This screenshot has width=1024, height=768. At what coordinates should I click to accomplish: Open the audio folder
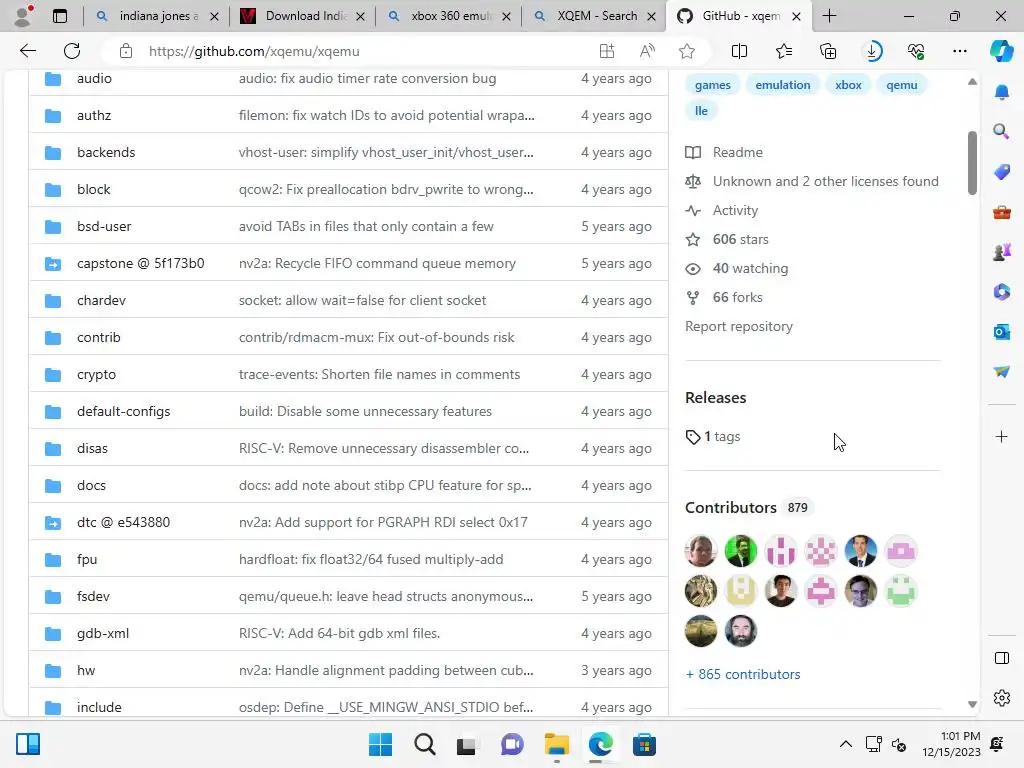point(94,78)
